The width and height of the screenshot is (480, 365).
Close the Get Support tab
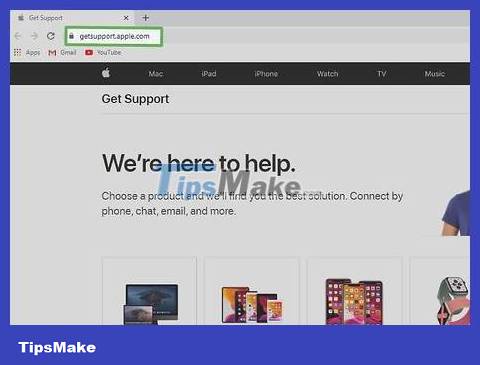click(126, 18)
